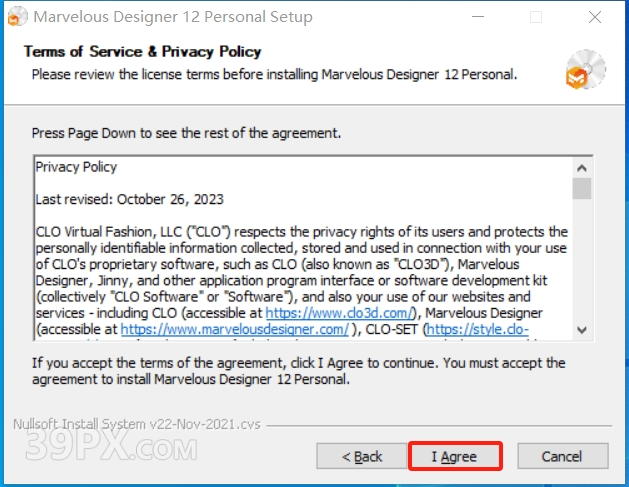Open the www.marvelousdesigner.com link
The image size is (629, 487).
(235, 329)
